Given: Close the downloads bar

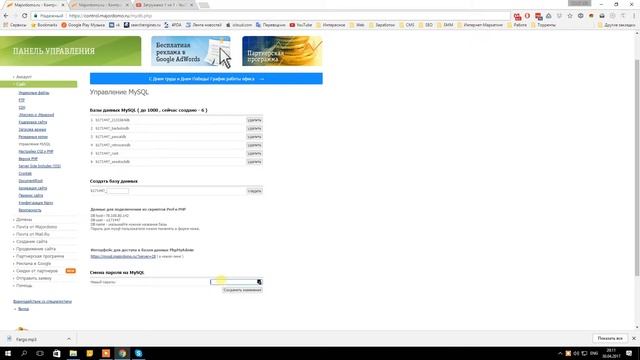Looking at the screenshot, I should (634, 338).
